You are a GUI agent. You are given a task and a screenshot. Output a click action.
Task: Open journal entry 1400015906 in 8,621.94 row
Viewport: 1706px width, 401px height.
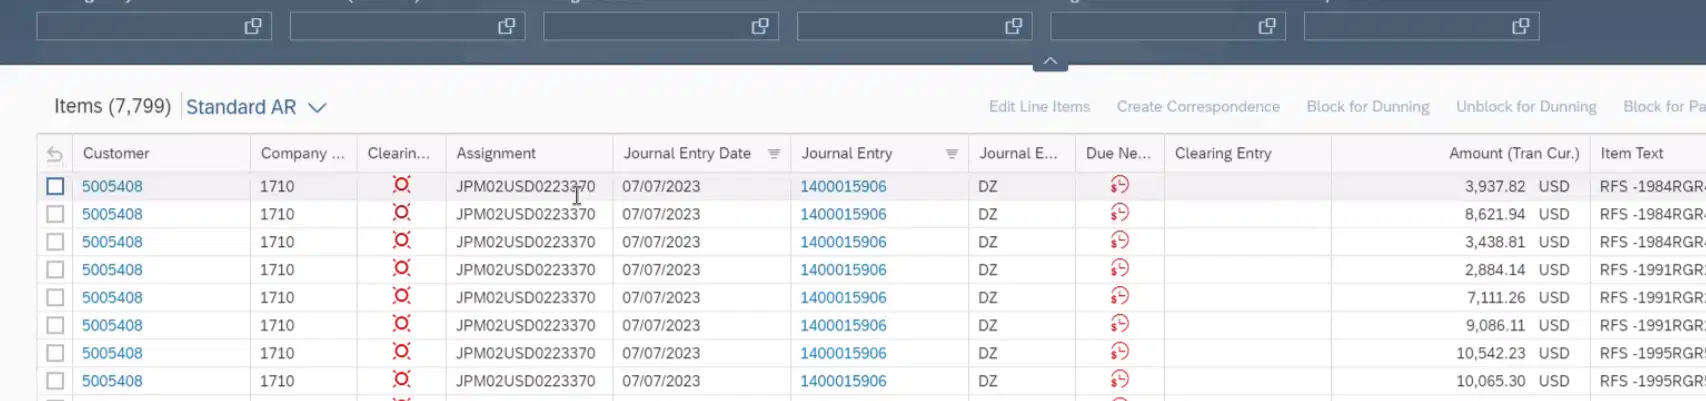(843, 214)
